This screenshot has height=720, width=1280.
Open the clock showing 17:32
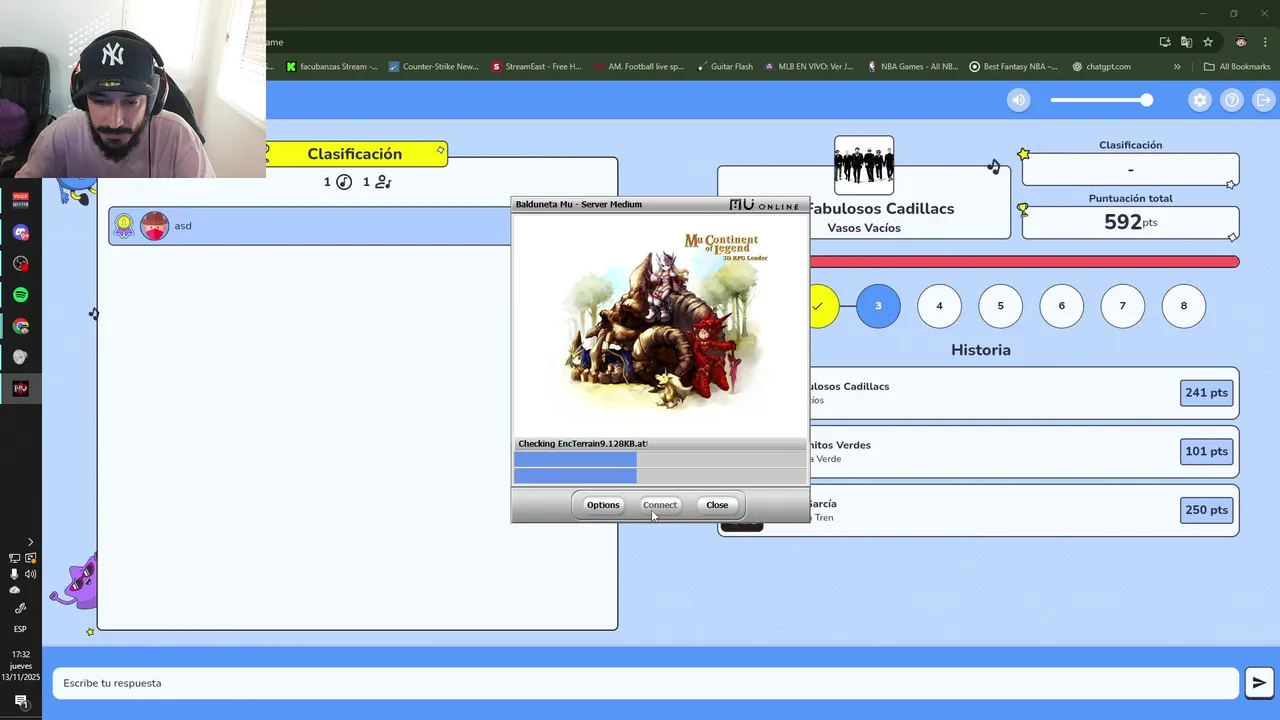[x=20, y=665]
